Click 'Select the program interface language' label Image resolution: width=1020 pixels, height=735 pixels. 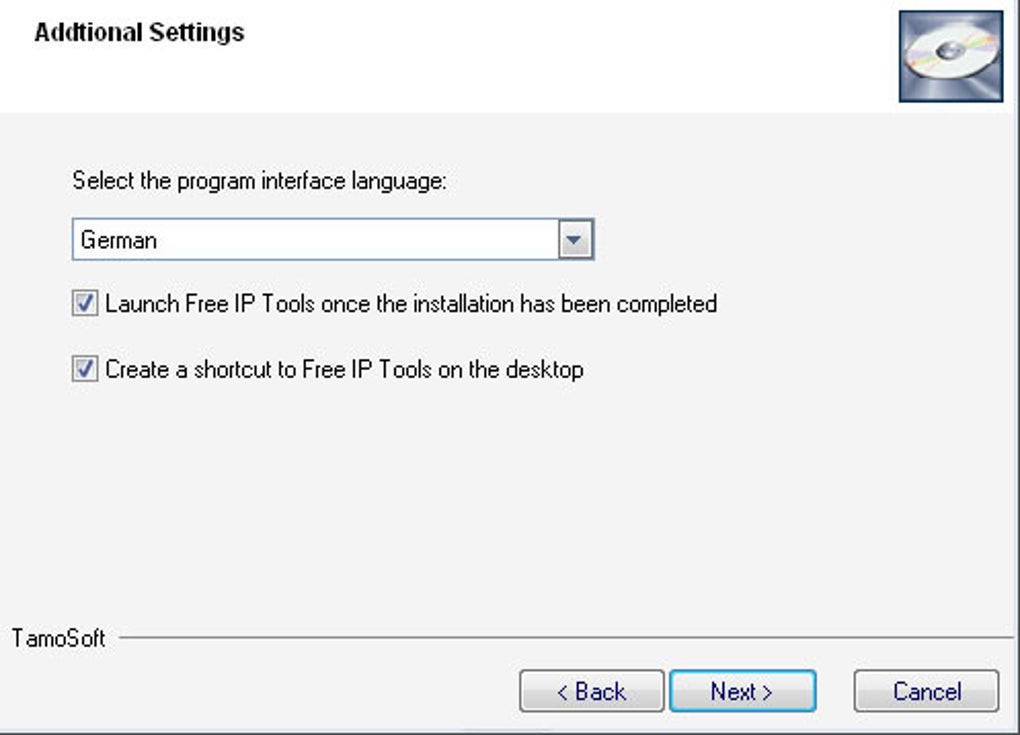coord(259,181)
